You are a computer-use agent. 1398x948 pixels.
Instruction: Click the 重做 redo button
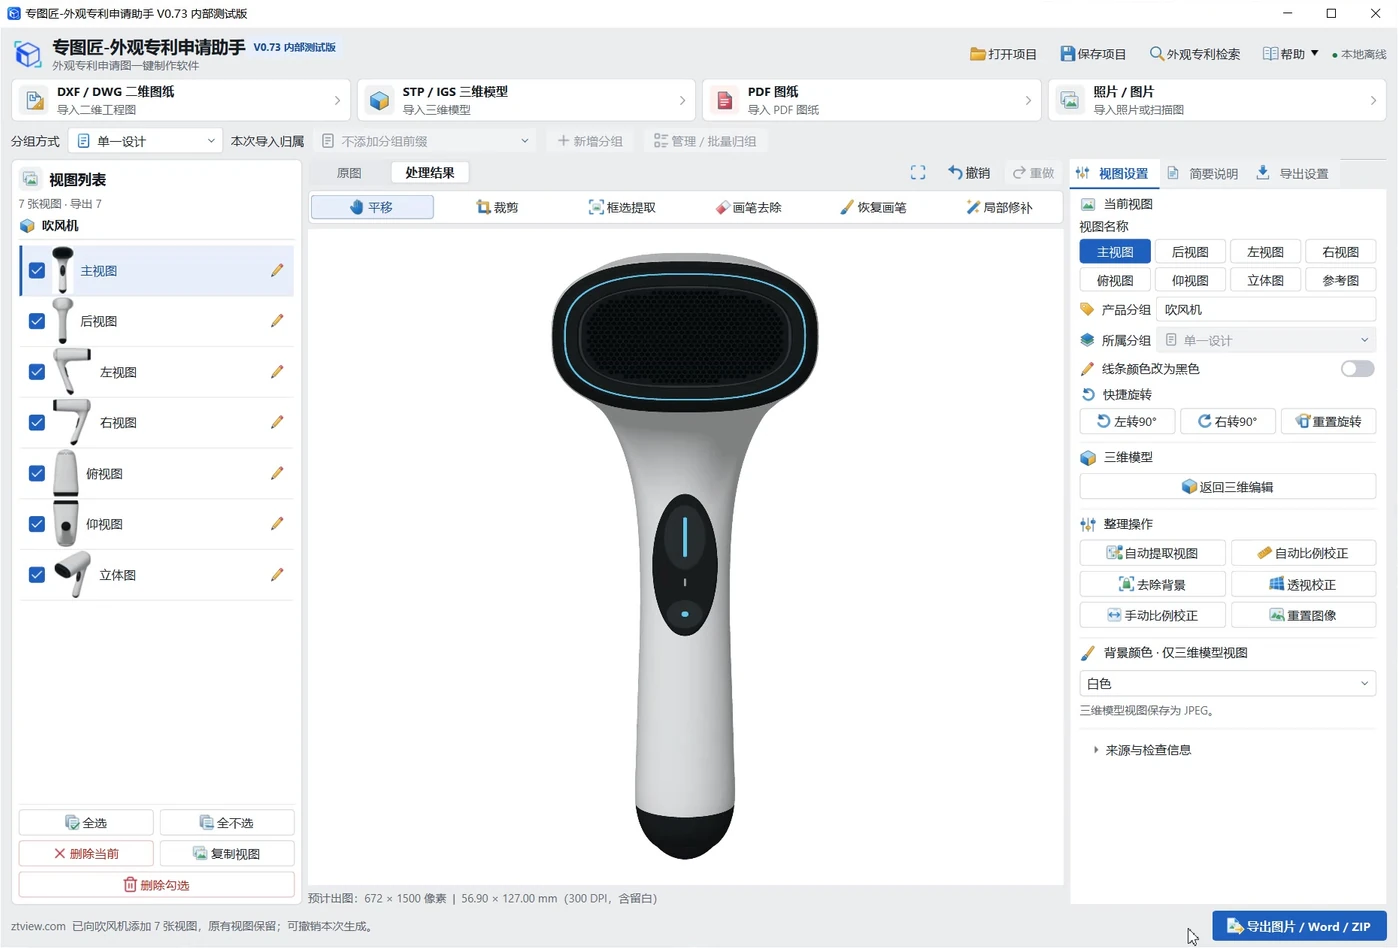coord(1033,173)
